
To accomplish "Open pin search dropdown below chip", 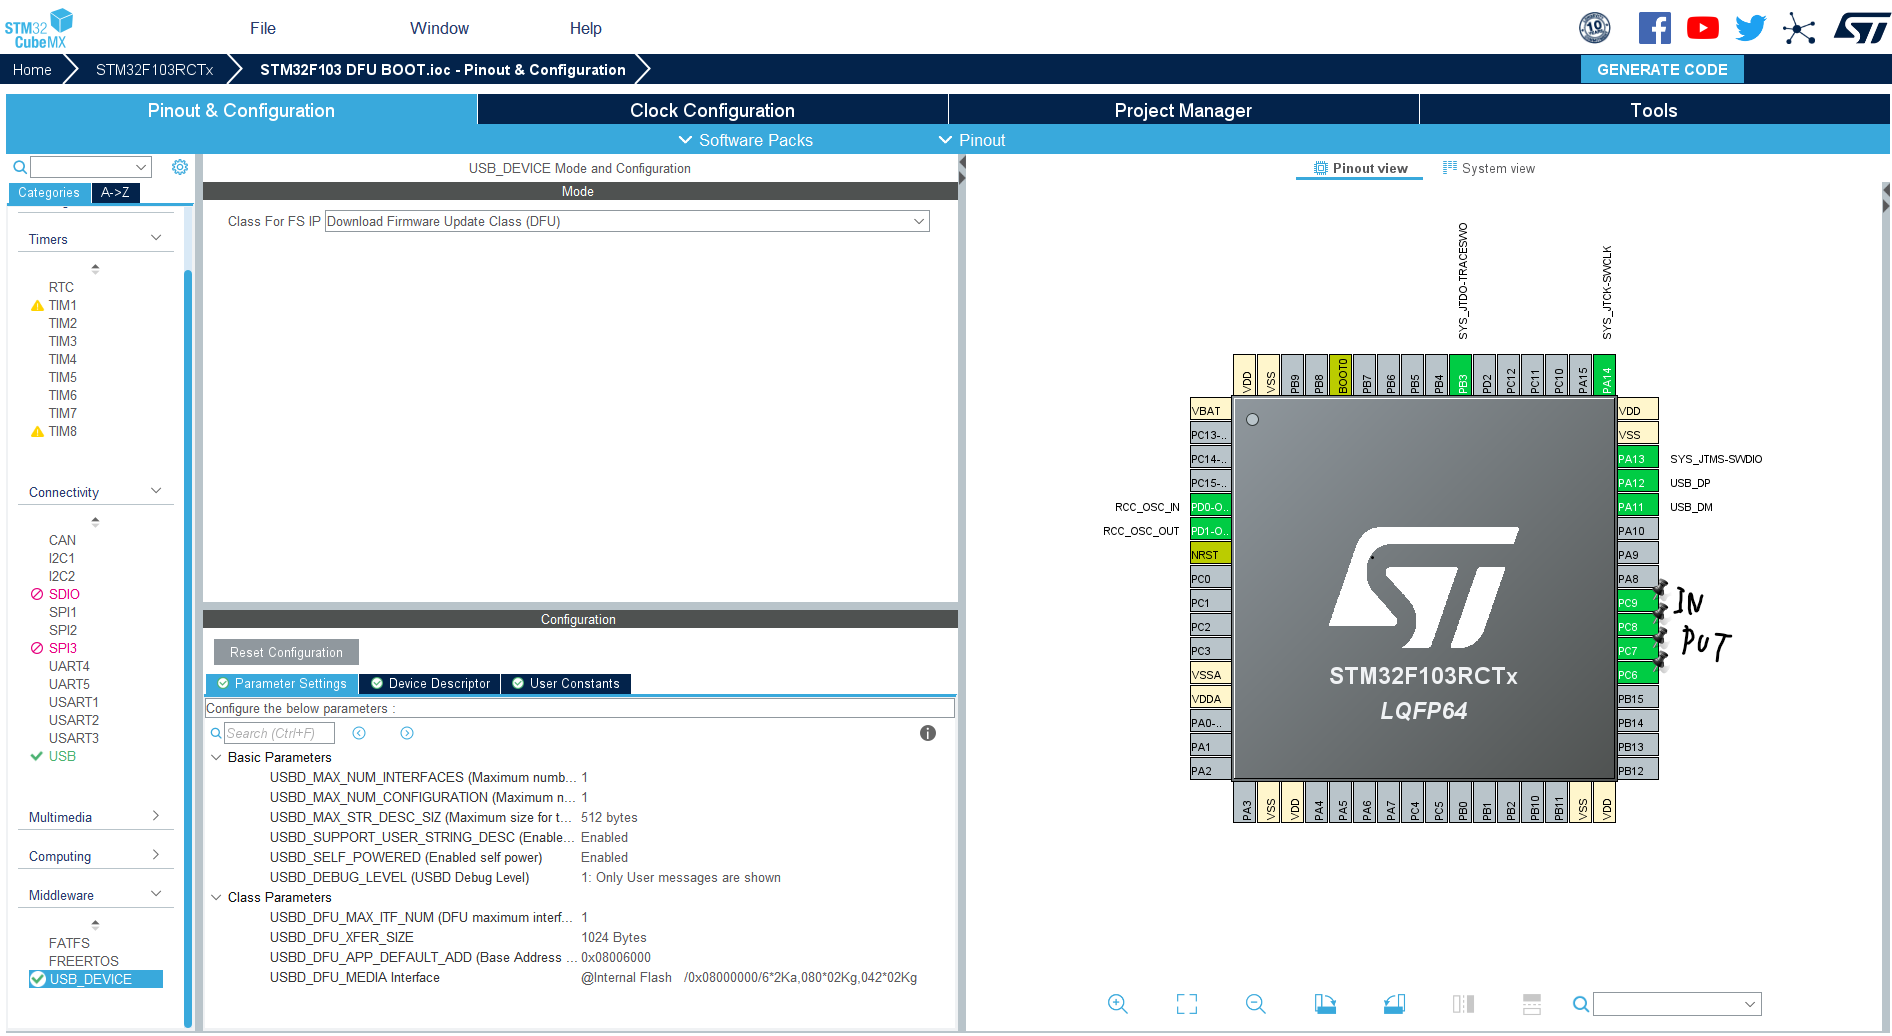I will (x=1677, y=1004).
